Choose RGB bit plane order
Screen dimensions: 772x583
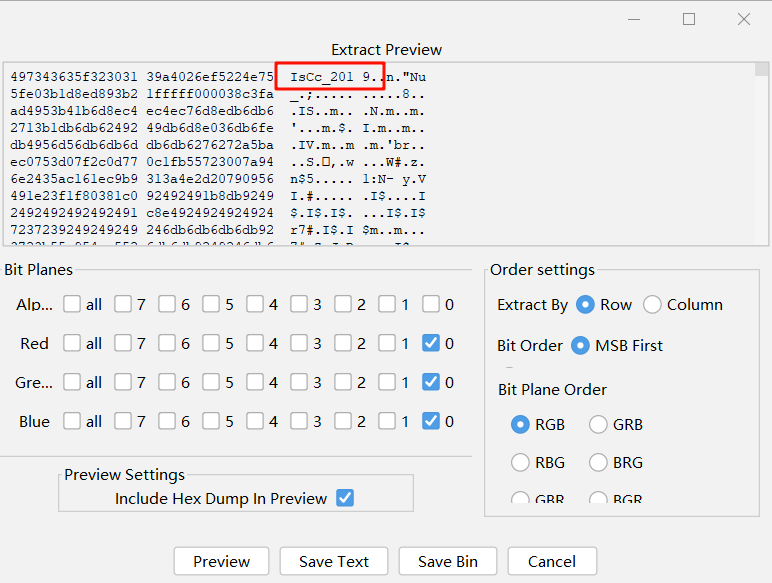520,424
